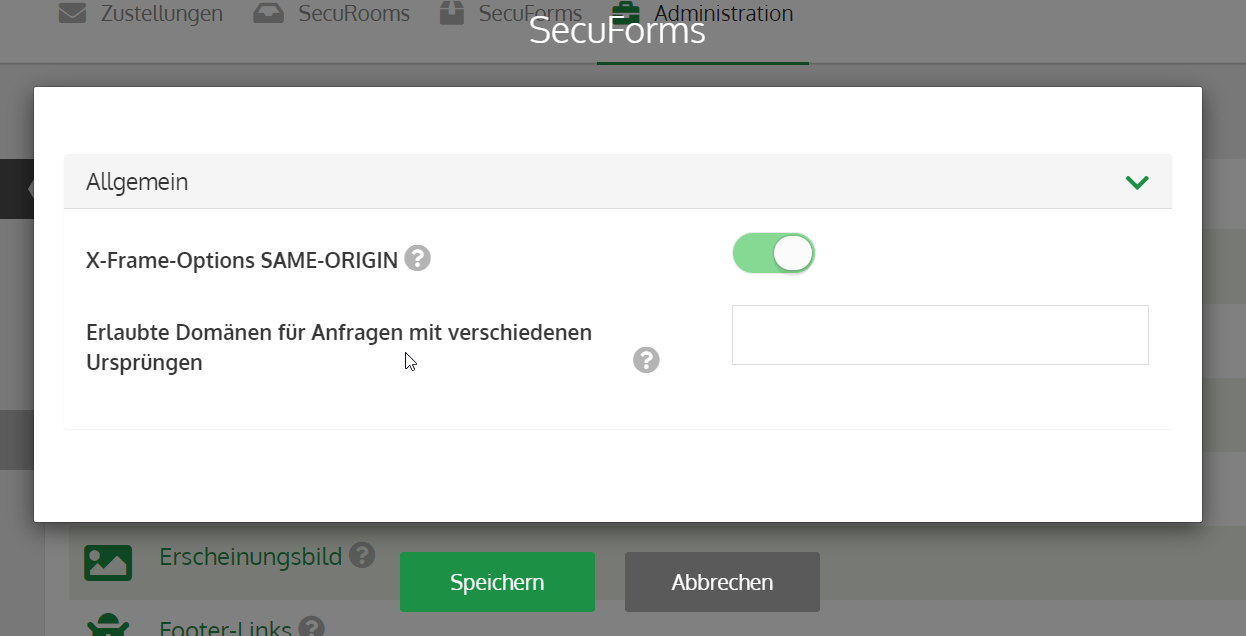Open the Erscheinungsbild settings link
Viewport: 1246px width, 636px height.
[x=251, y=557]
